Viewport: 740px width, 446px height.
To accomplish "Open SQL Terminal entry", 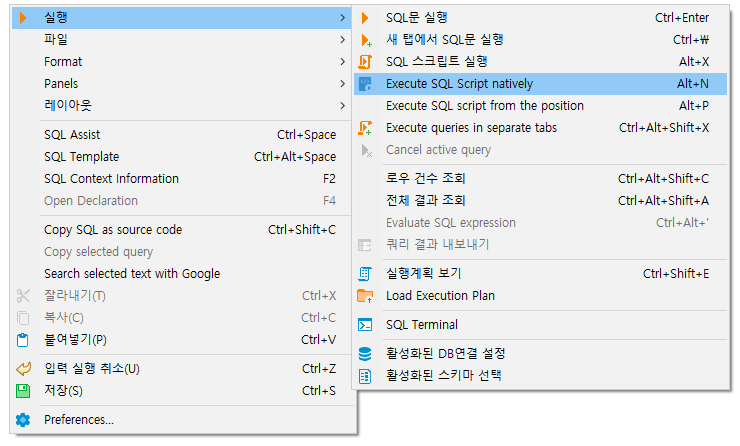I will point(540,325).
